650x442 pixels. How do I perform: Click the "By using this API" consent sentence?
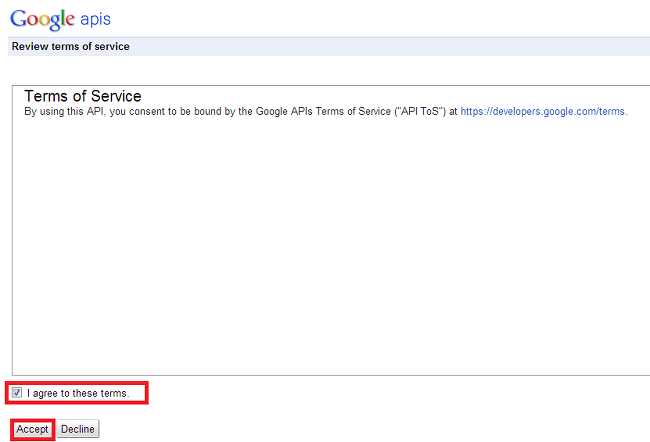(326, 112)
